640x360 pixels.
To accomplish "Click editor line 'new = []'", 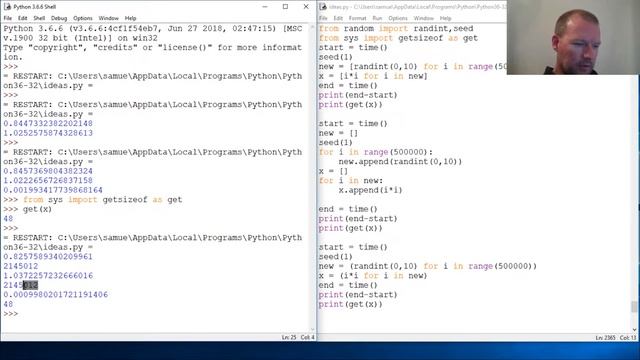I will click(338, 133).
